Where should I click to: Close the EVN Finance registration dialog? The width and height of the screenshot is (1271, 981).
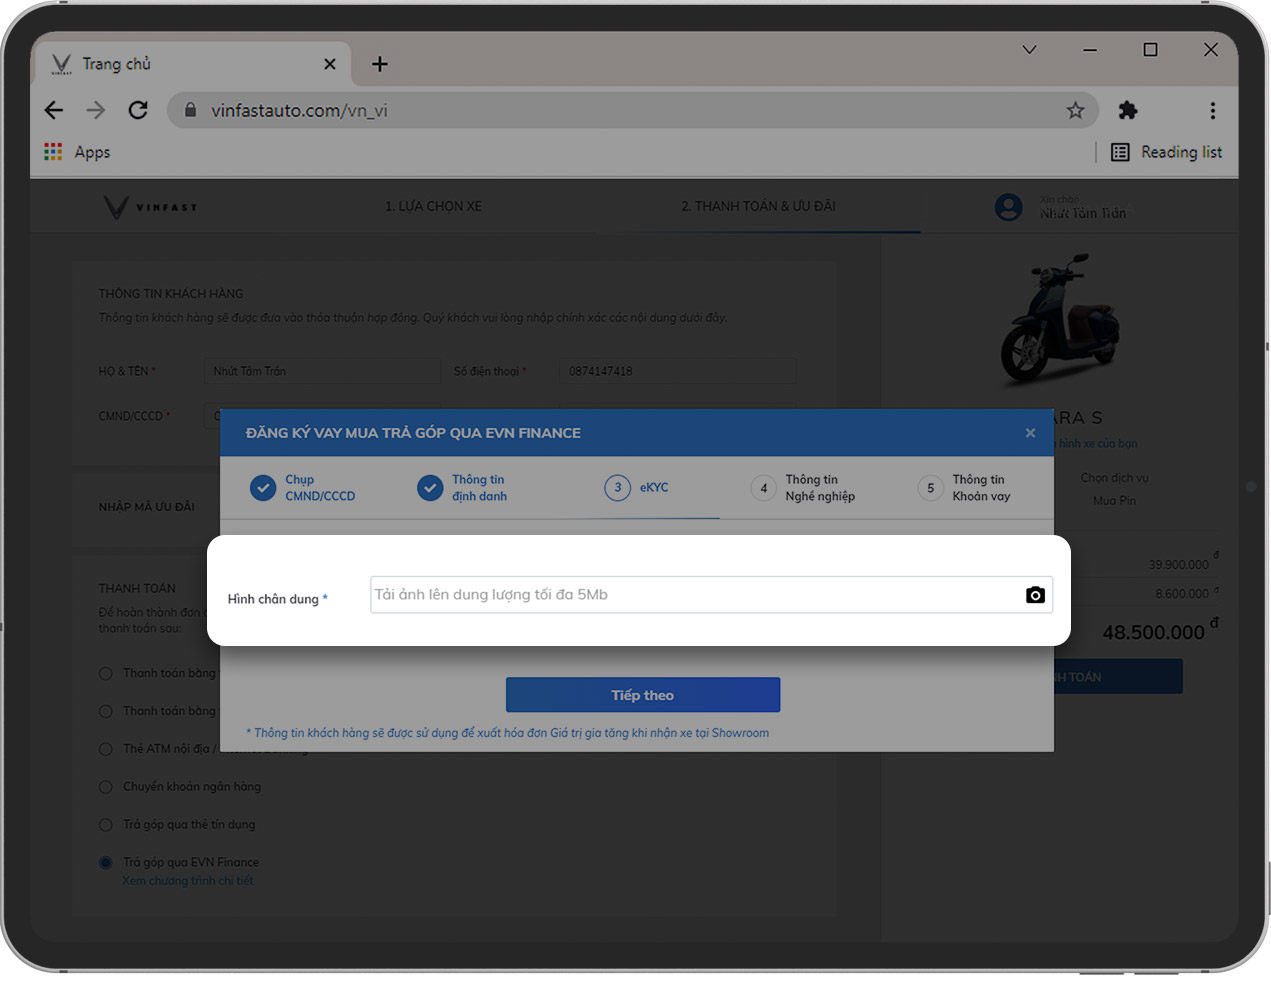[1030, 433]
